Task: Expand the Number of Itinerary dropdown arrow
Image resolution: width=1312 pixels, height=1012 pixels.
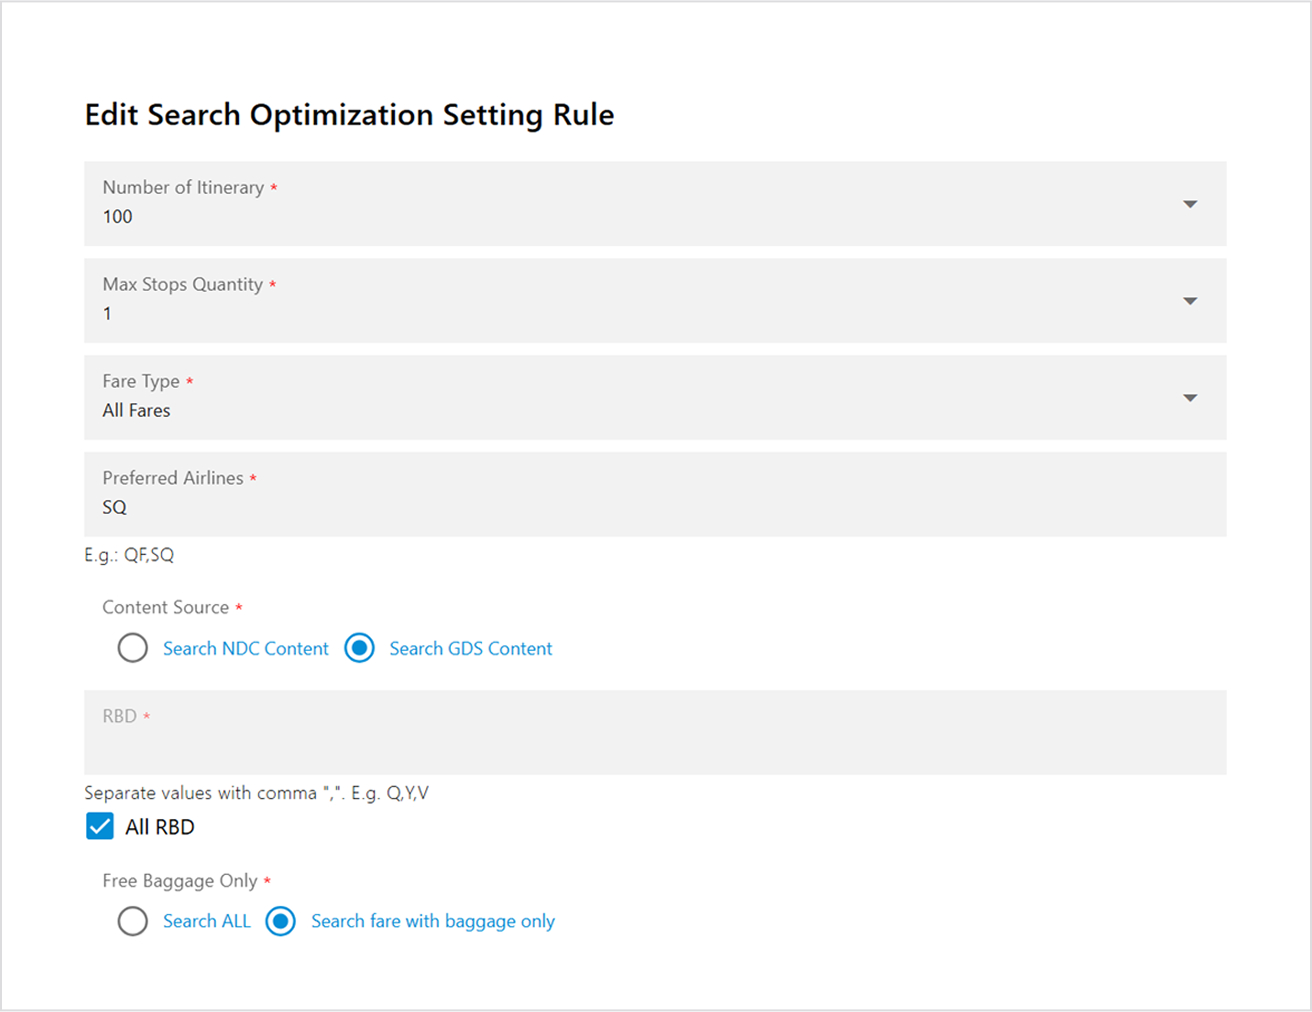Action: pyautogui.click(x=1189, y=204)
